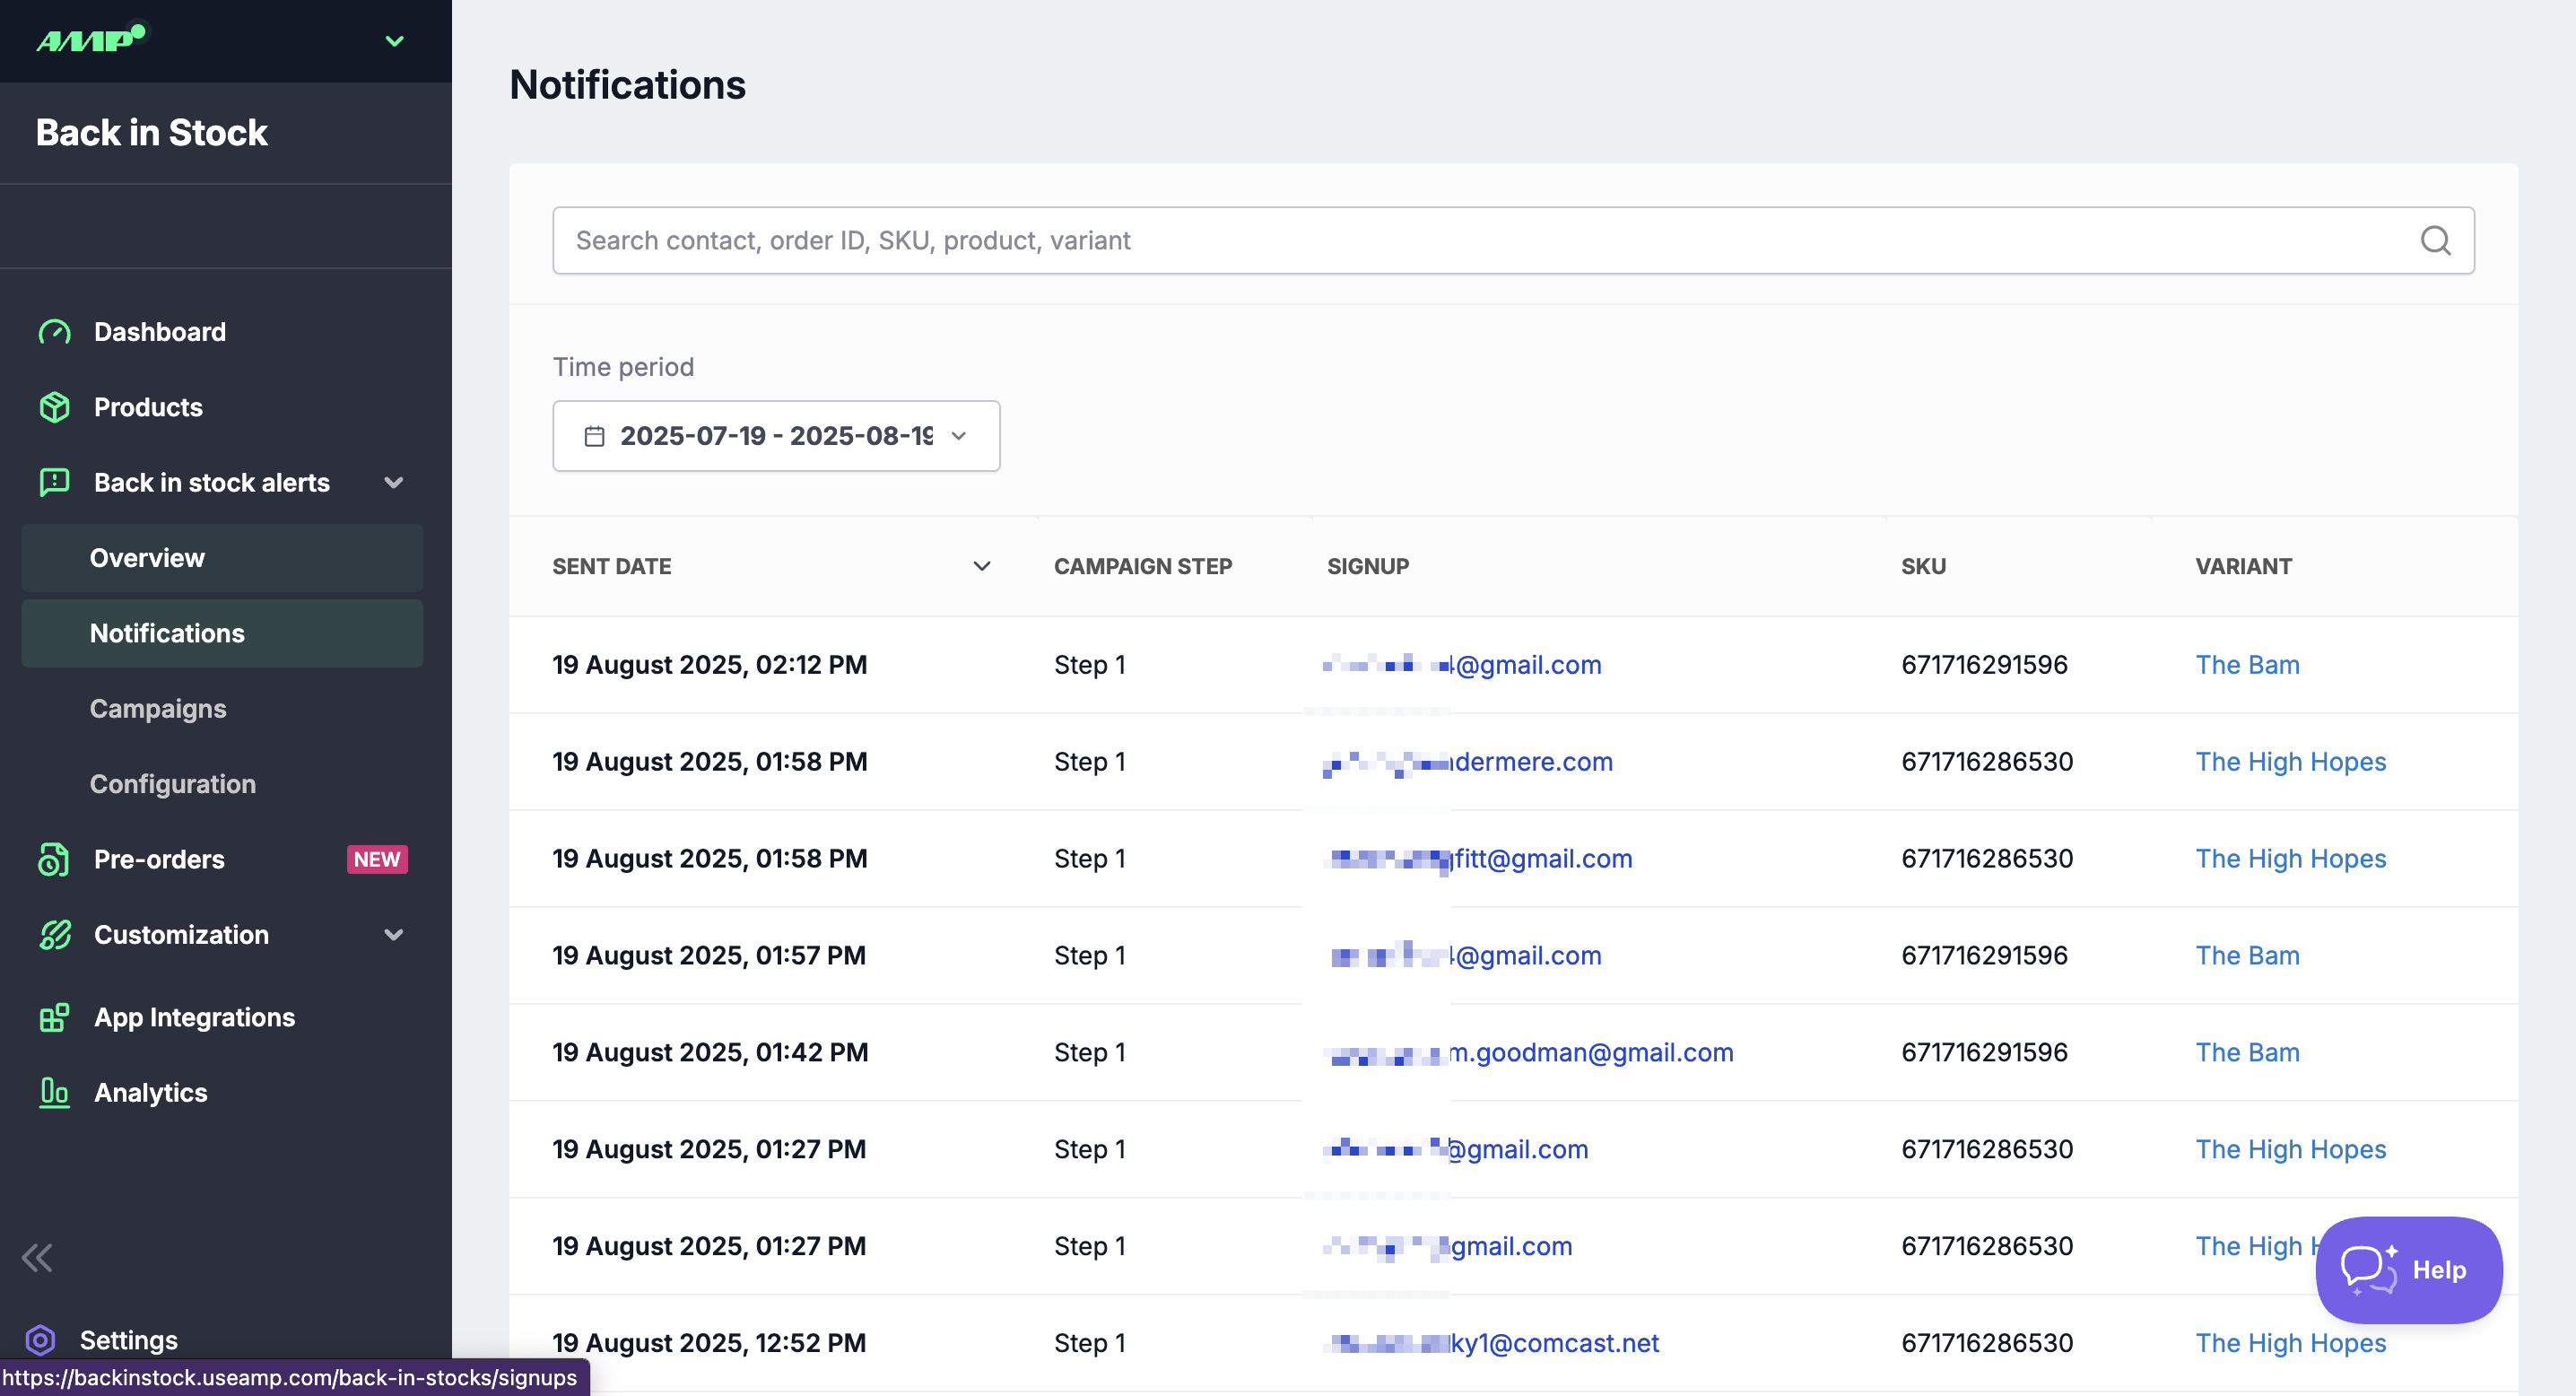Expand the Customization section chevron
This screenshot has width=2576, height=1396.
pos(394,935)
